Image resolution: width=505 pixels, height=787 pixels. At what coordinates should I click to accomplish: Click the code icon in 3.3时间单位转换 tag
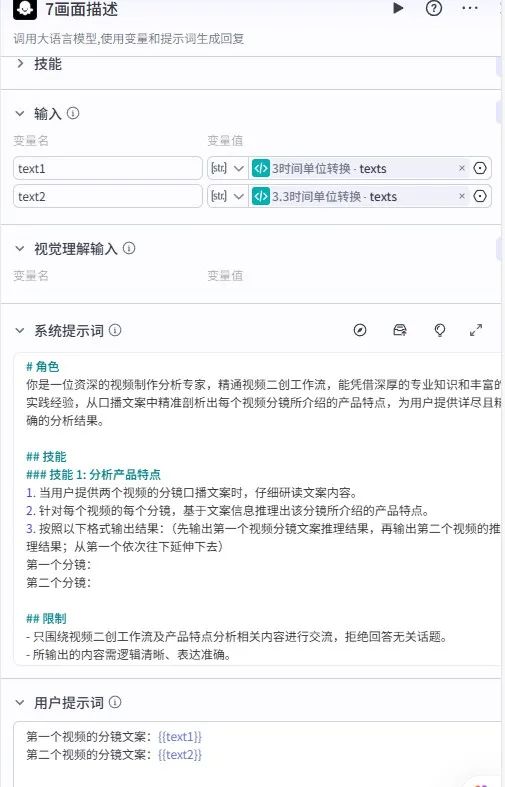click(x=261, y=196)
